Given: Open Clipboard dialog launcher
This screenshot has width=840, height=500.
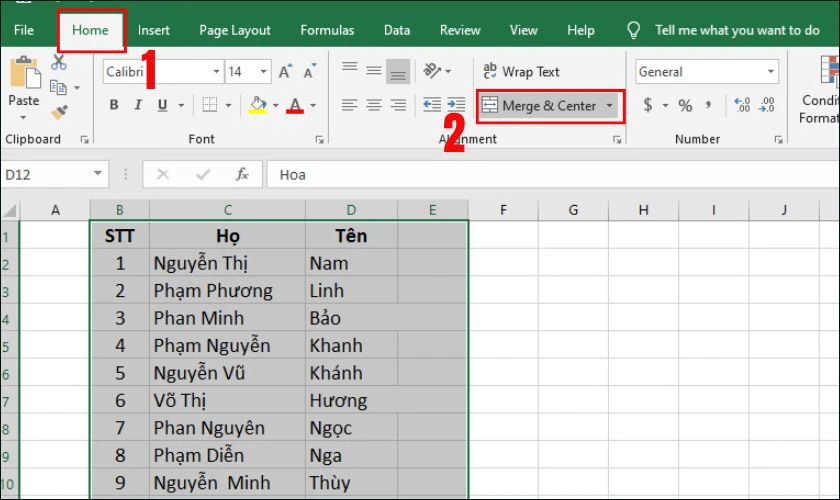Looking at the screenshot, I should coord(85,139).
